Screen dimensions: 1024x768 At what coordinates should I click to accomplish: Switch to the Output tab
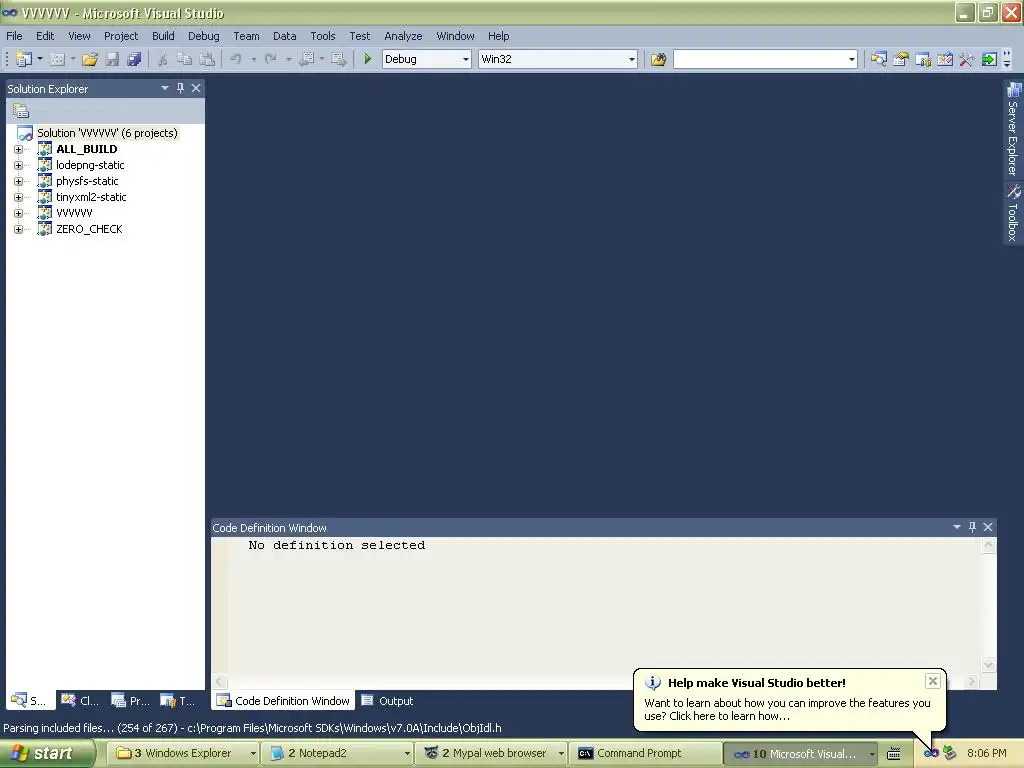388,701
